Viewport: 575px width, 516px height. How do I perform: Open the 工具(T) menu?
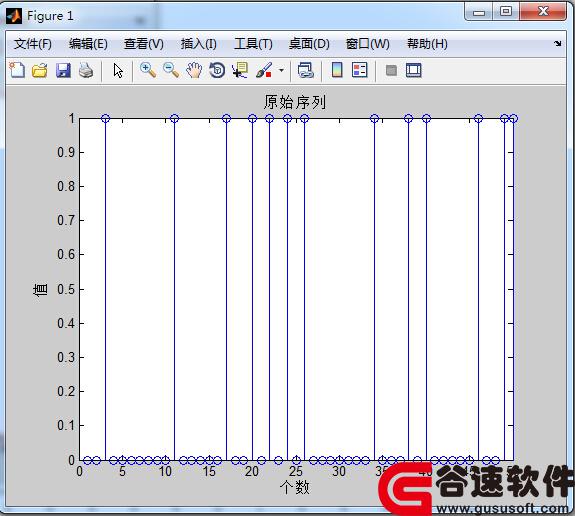click(x=253, y=44)
